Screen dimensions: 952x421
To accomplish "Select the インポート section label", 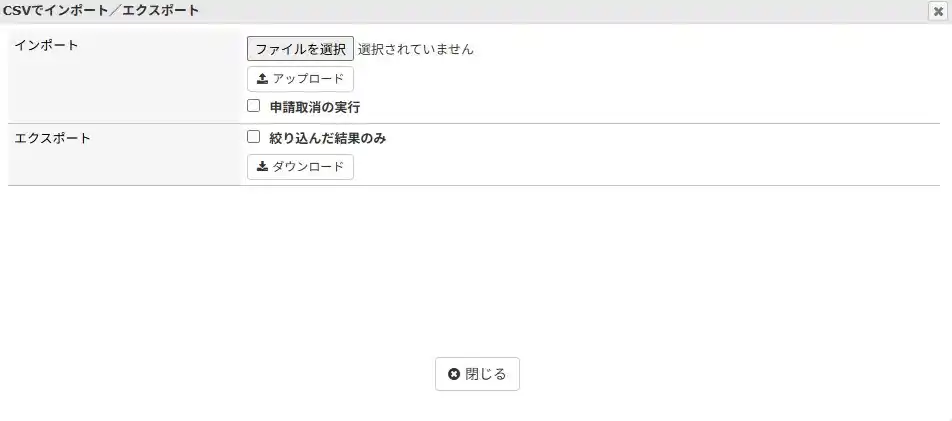I will 46,45.
